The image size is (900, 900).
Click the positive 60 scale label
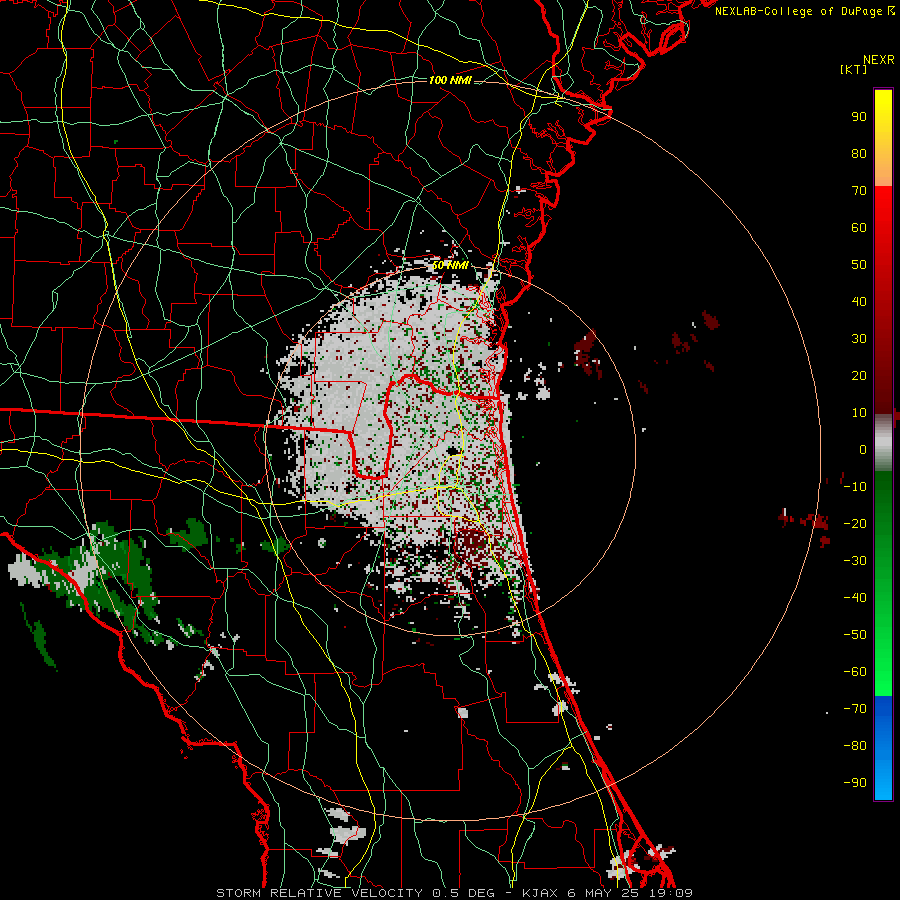(x=859, y=227)
